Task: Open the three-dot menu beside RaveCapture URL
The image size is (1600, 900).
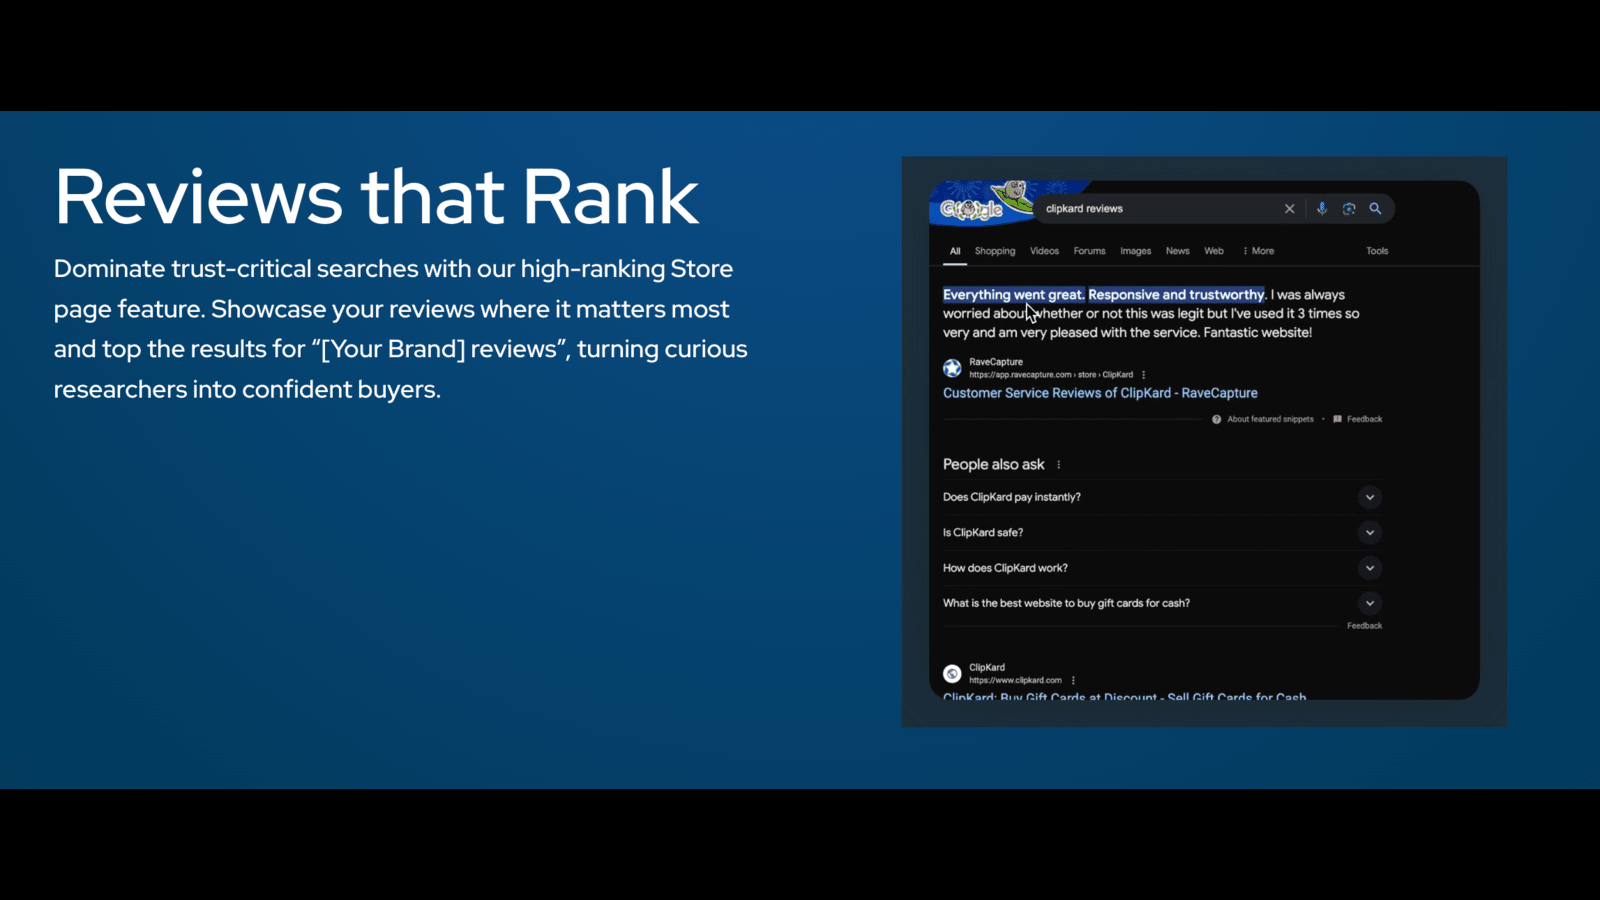Action: click(x=1144, y=375)
